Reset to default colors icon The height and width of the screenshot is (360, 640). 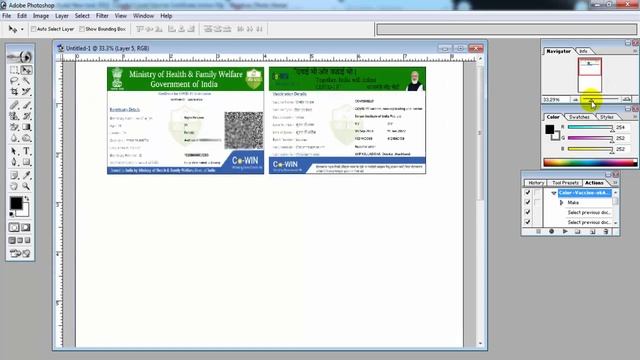[12, 214]
